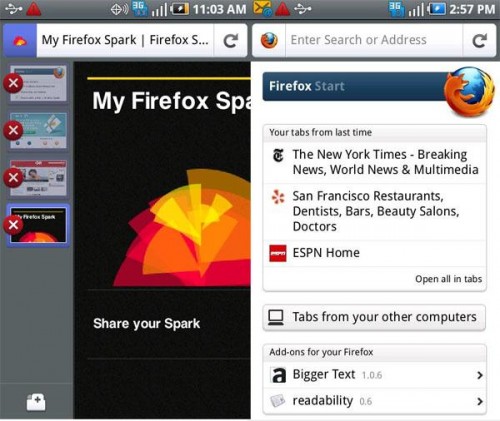Screen dimensions: 500x421
Task: Reload the My Firefox Spark page
Action: pos(230,40)
